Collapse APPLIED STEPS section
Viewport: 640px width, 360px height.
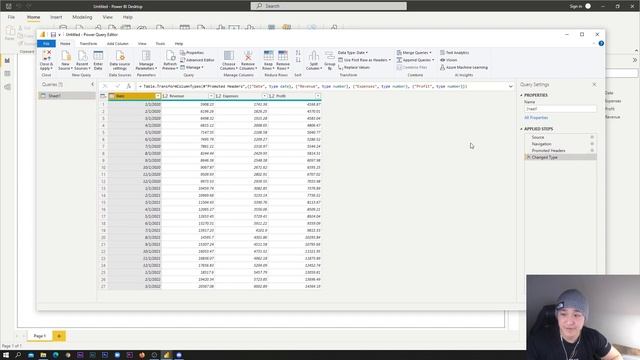click(521, 129)
